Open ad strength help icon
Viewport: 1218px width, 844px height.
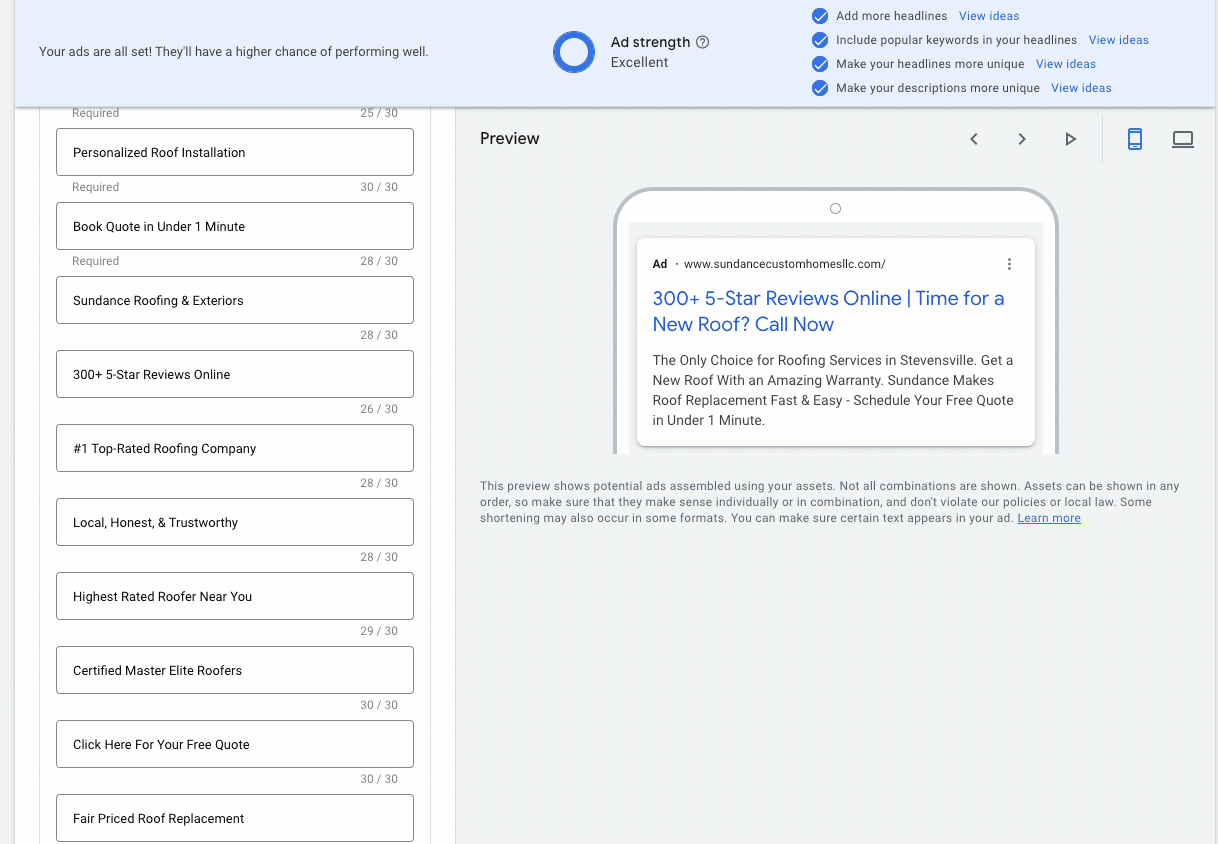pyautogui.click(x=702, y=42)
